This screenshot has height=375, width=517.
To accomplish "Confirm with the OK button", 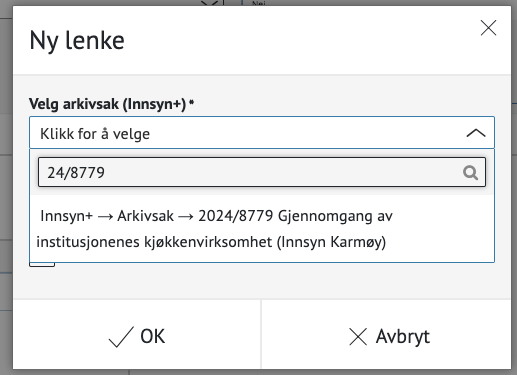I will point(137,336).
